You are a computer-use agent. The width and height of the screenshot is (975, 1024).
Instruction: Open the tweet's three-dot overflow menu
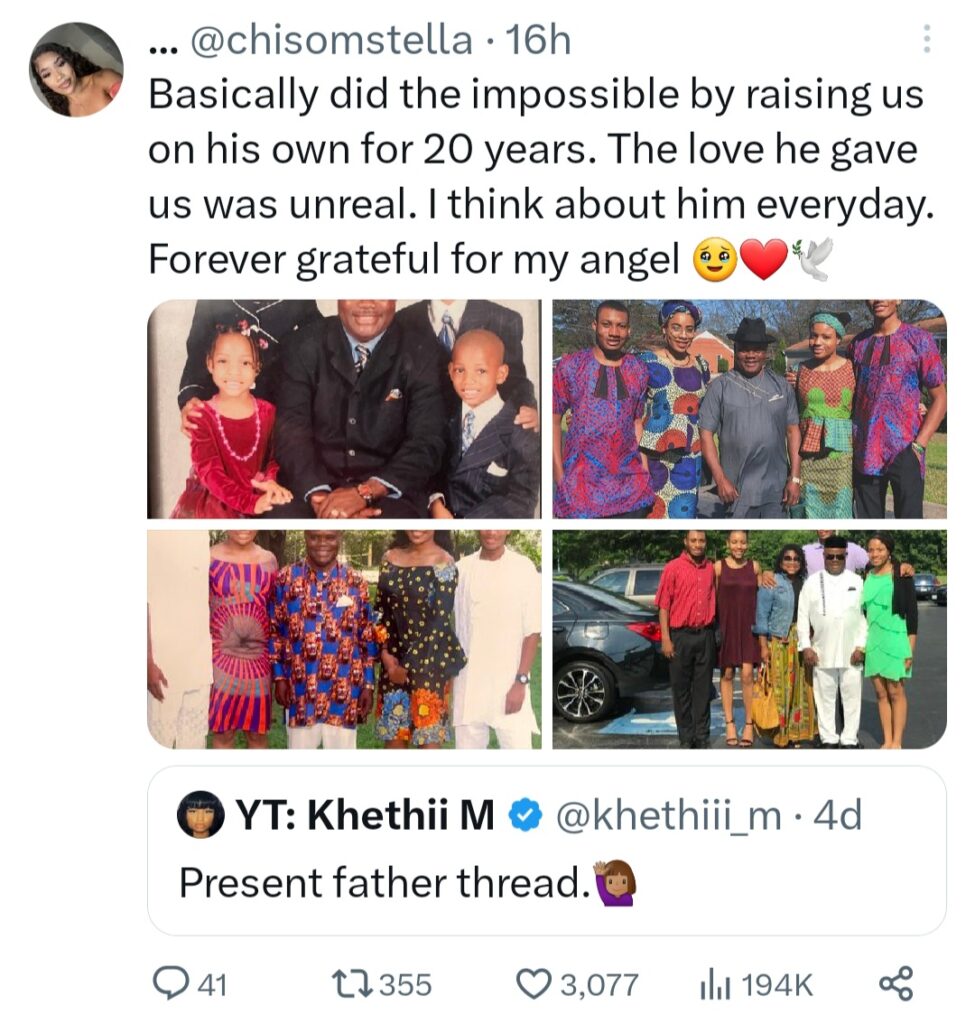pyautogui.click(x=926, y=39)
